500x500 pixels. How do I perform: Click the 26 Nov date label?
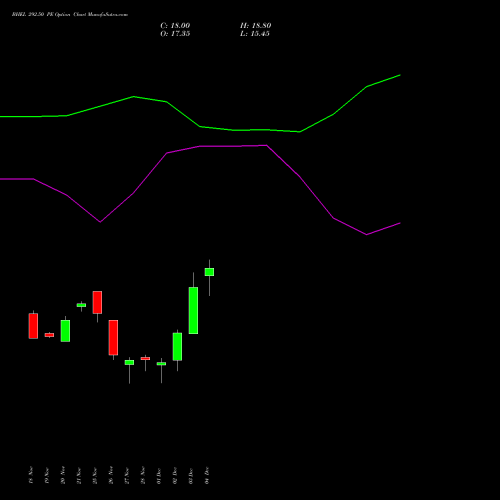[x=111, y=475]
